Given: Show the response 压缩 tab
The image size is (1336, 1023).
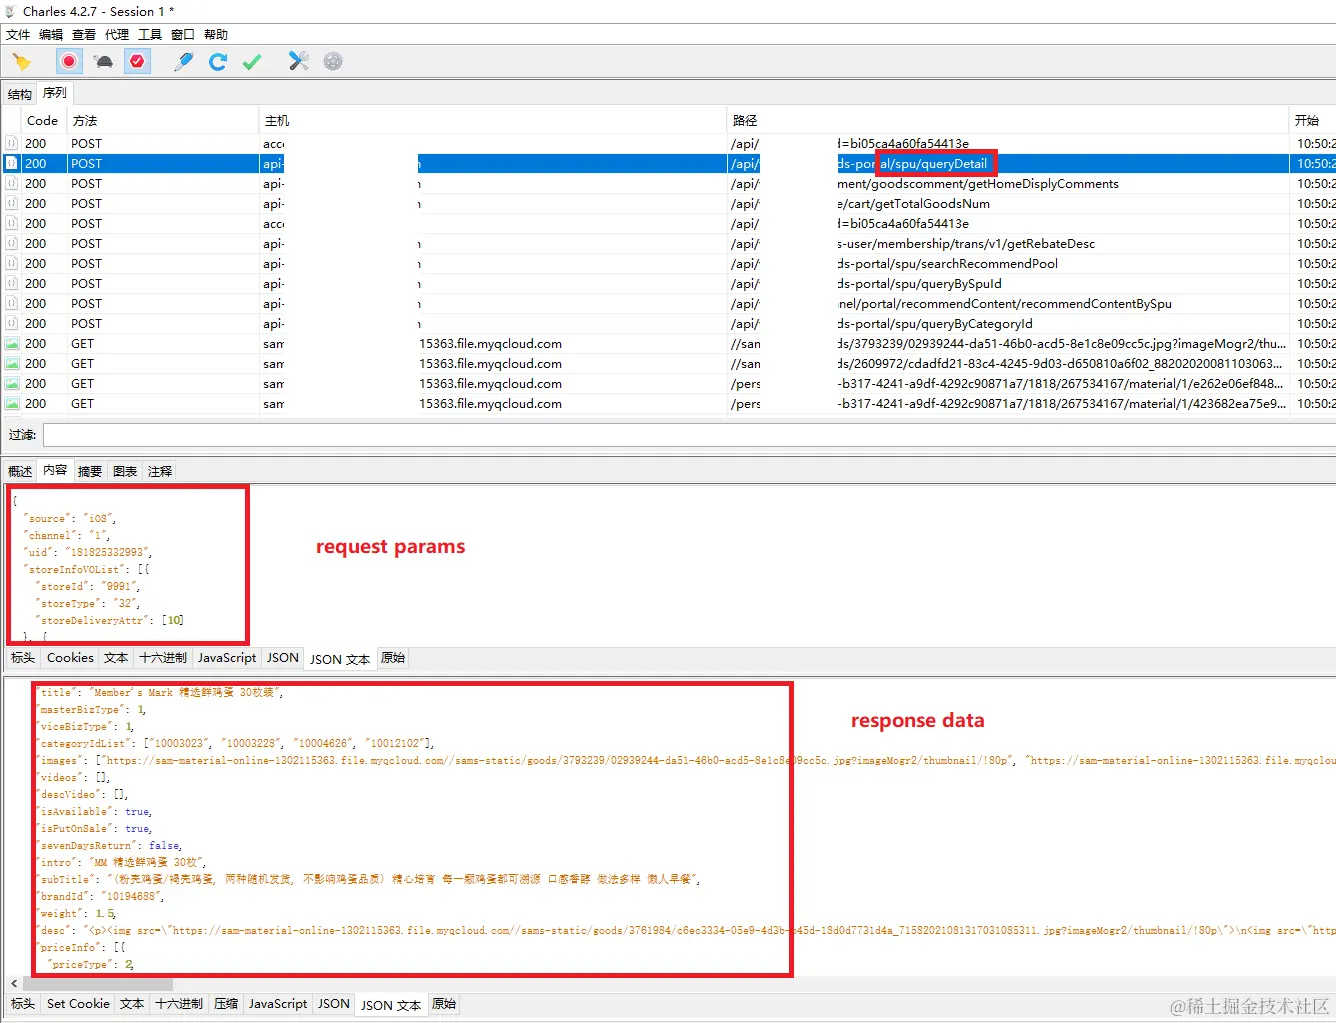Looking at the screenshot, I should (x=226, y=1004).
